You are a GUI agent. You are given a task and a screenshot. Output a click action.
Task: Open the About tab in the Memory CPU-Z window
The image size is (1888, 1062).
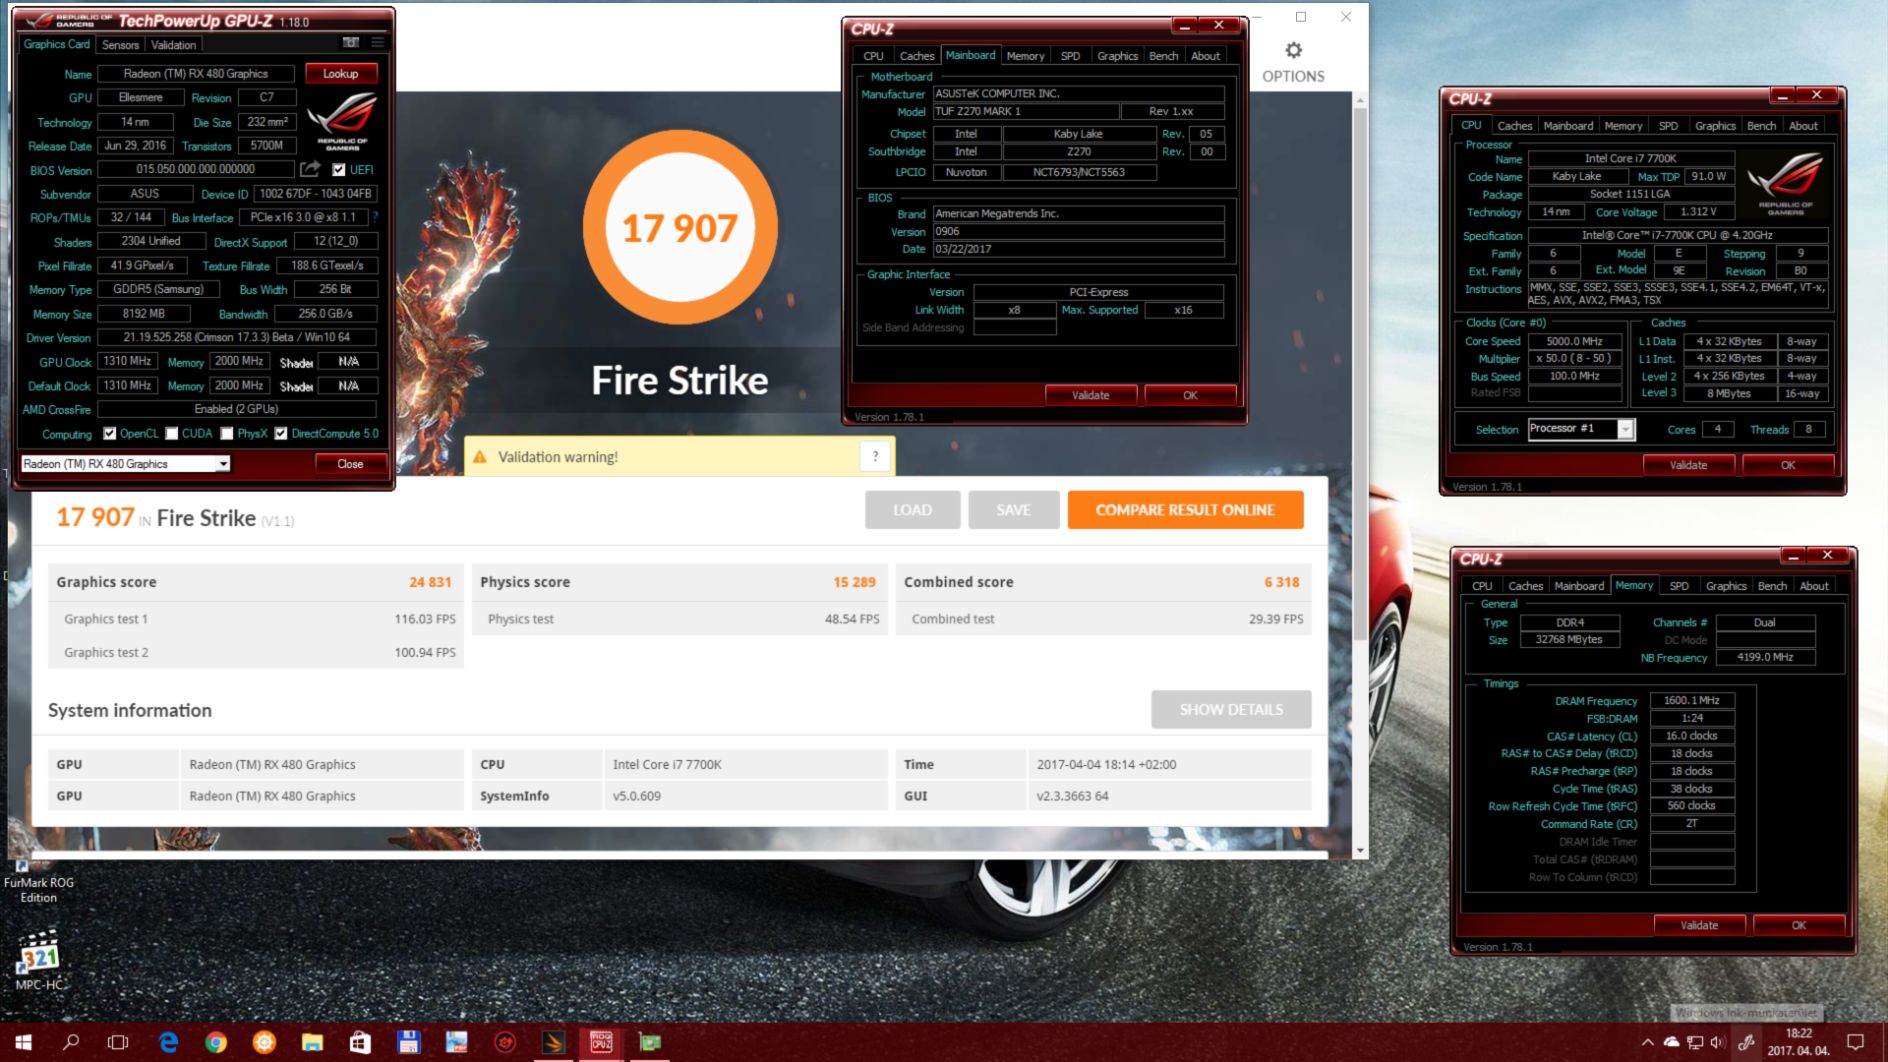(x=1813, y=586)
